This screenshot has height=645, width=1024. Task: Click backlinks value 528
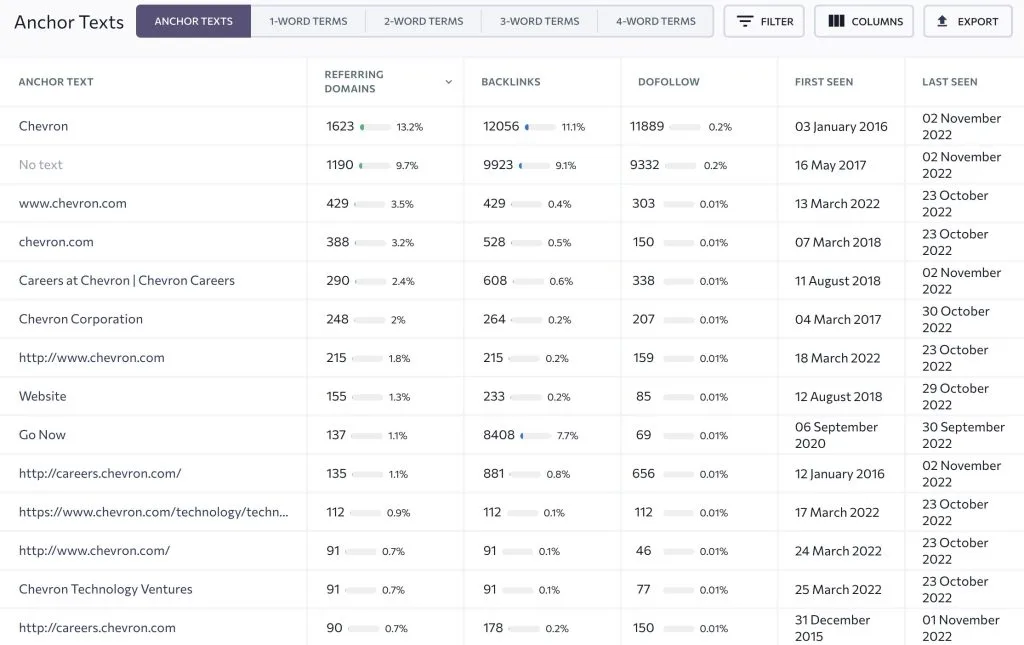(x=494, y=242)
